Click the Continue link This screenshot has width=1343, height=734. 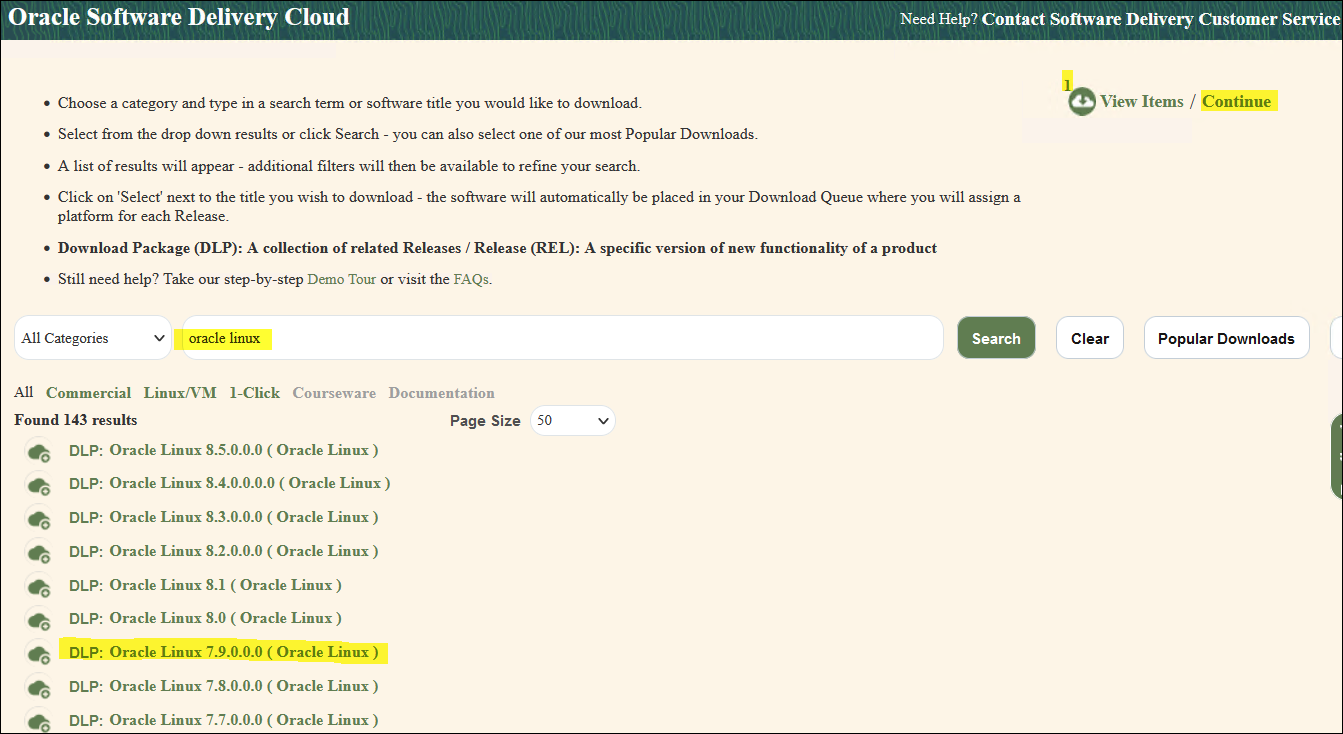click(x=1237, y=101)
